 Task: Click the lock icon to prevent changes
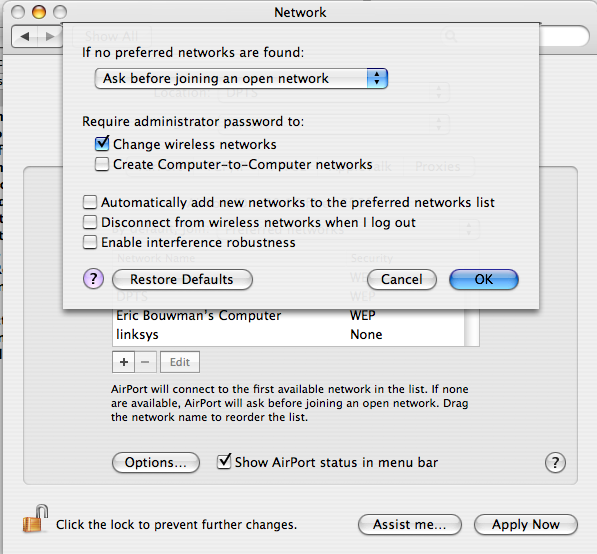(35, 518)
